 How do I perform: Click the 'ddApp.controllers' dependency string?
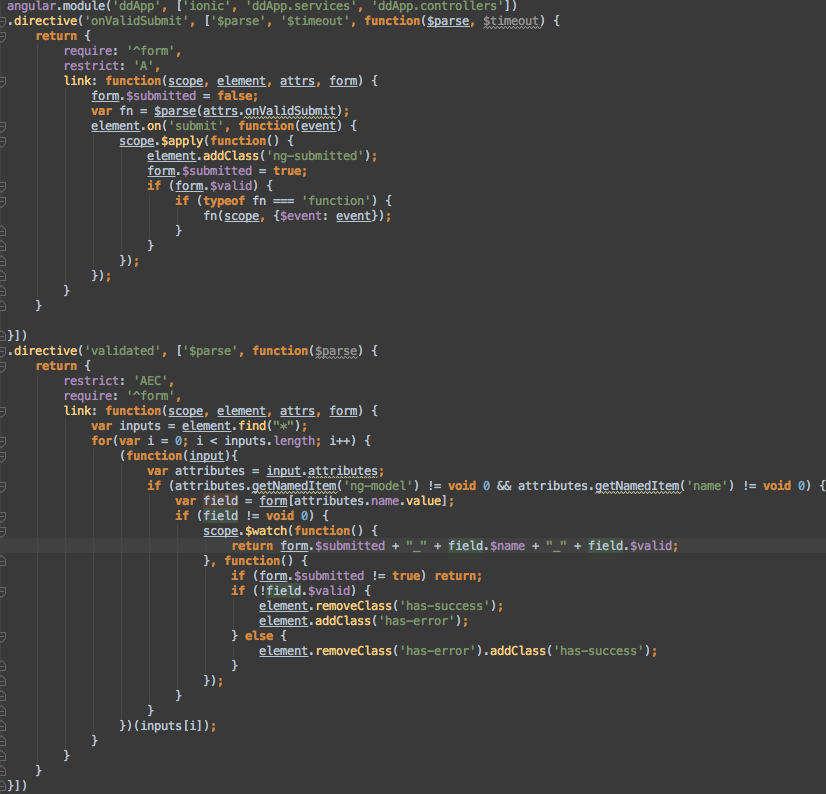pyautogui.click(x=437, y=6)
